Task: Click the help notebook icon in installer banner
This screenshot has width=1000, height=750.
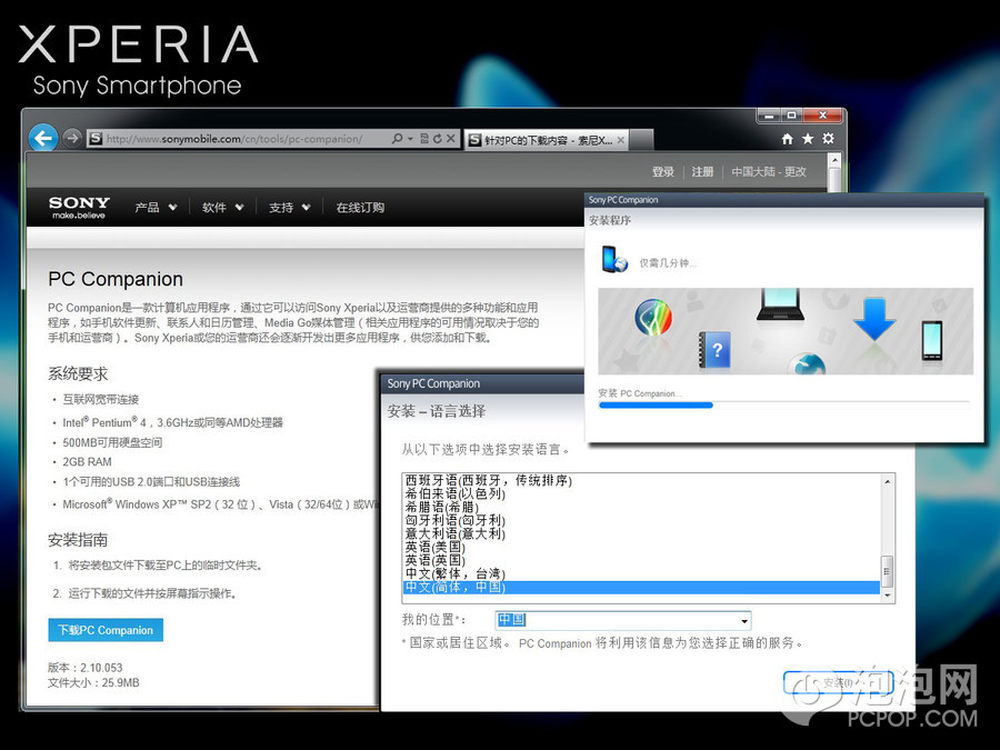Action: pos(714,349)
